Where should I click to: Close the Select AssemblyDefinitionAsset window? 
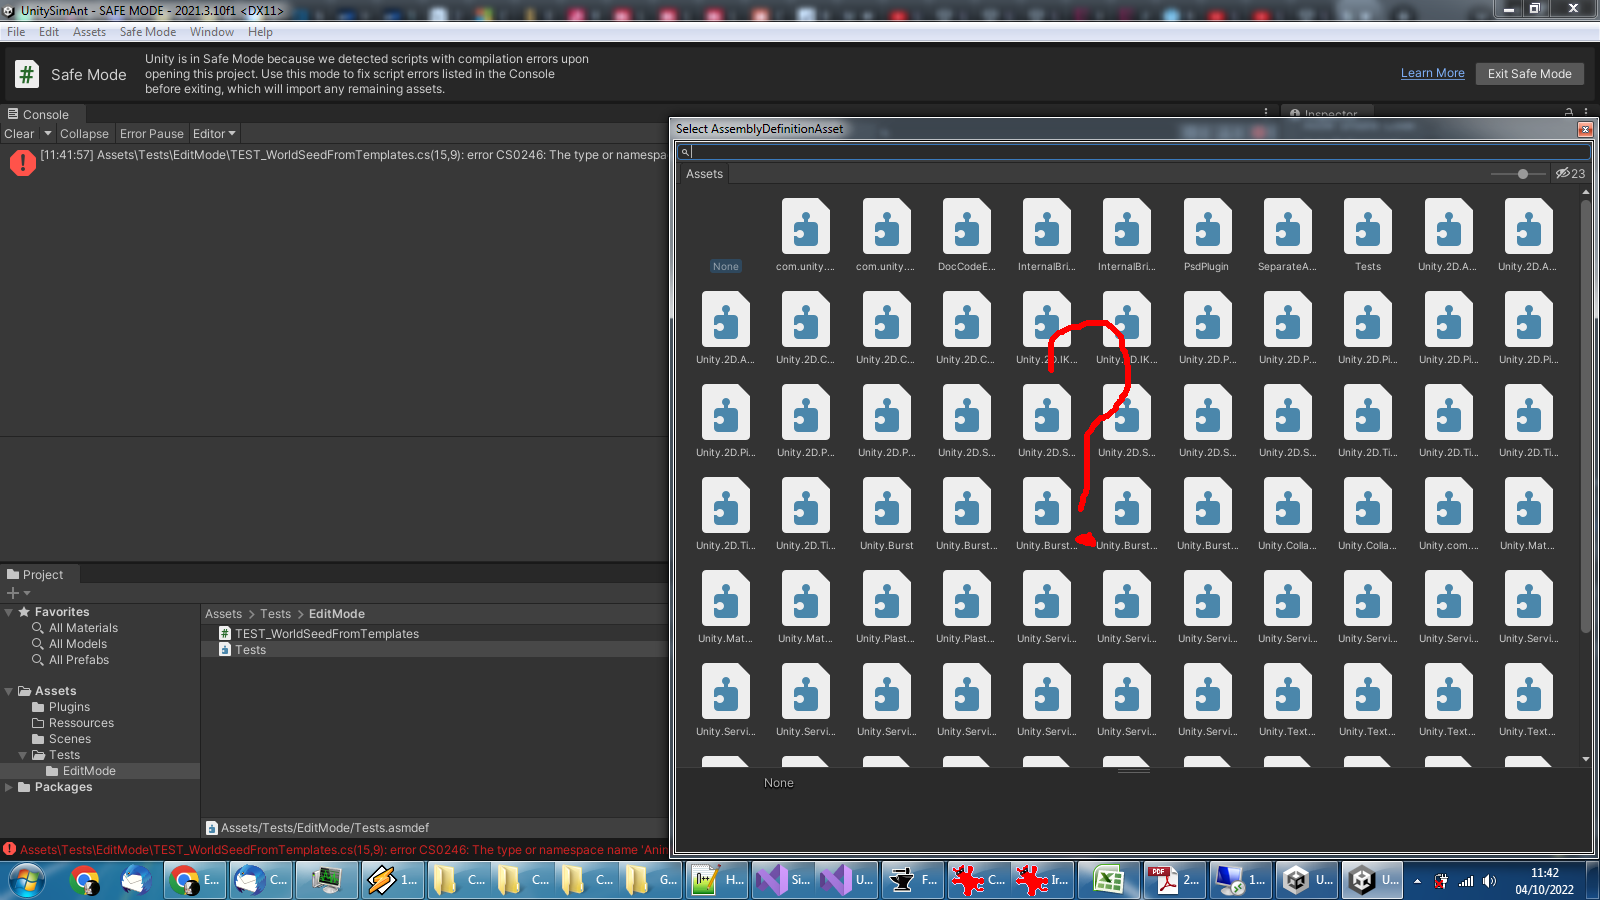[1585, 130]
